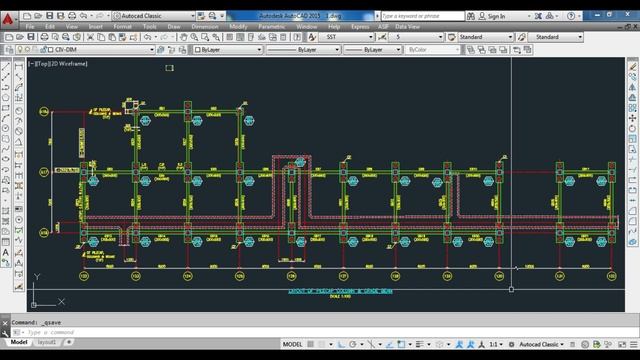The image size is (640, 360).
Task: Toggle the lock icon for layer CIV-DIM
Action: tap(43, 50)
